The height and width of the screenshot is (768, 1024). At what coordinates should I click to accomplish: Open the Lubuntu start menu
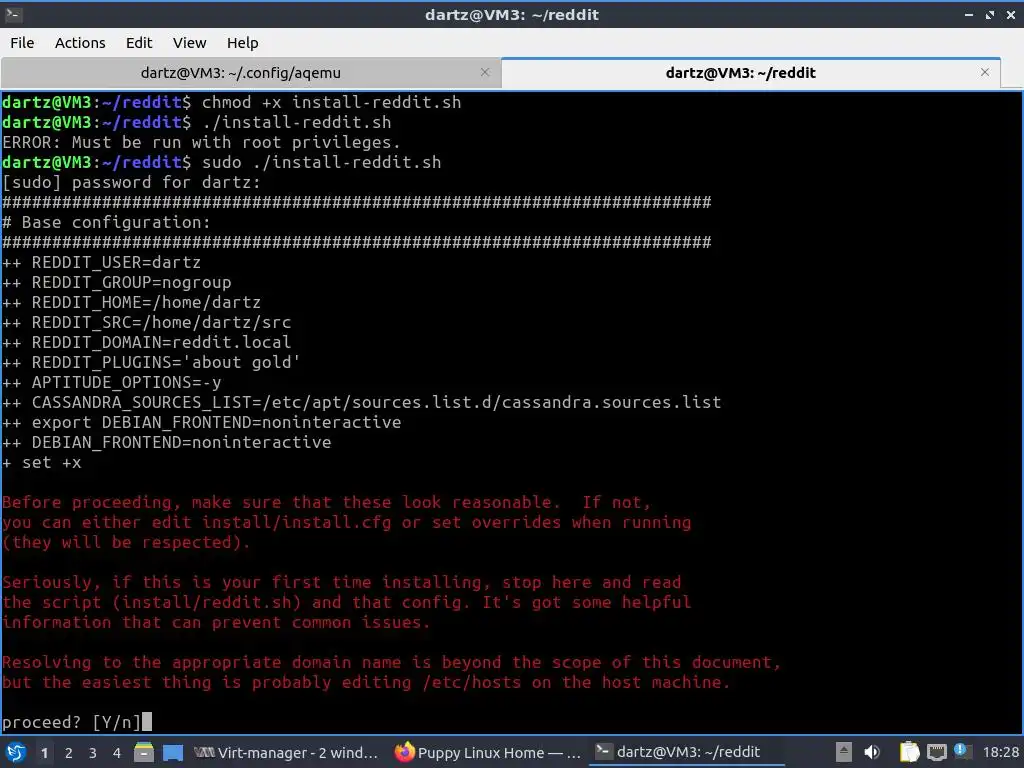click(x=16, y=752)
